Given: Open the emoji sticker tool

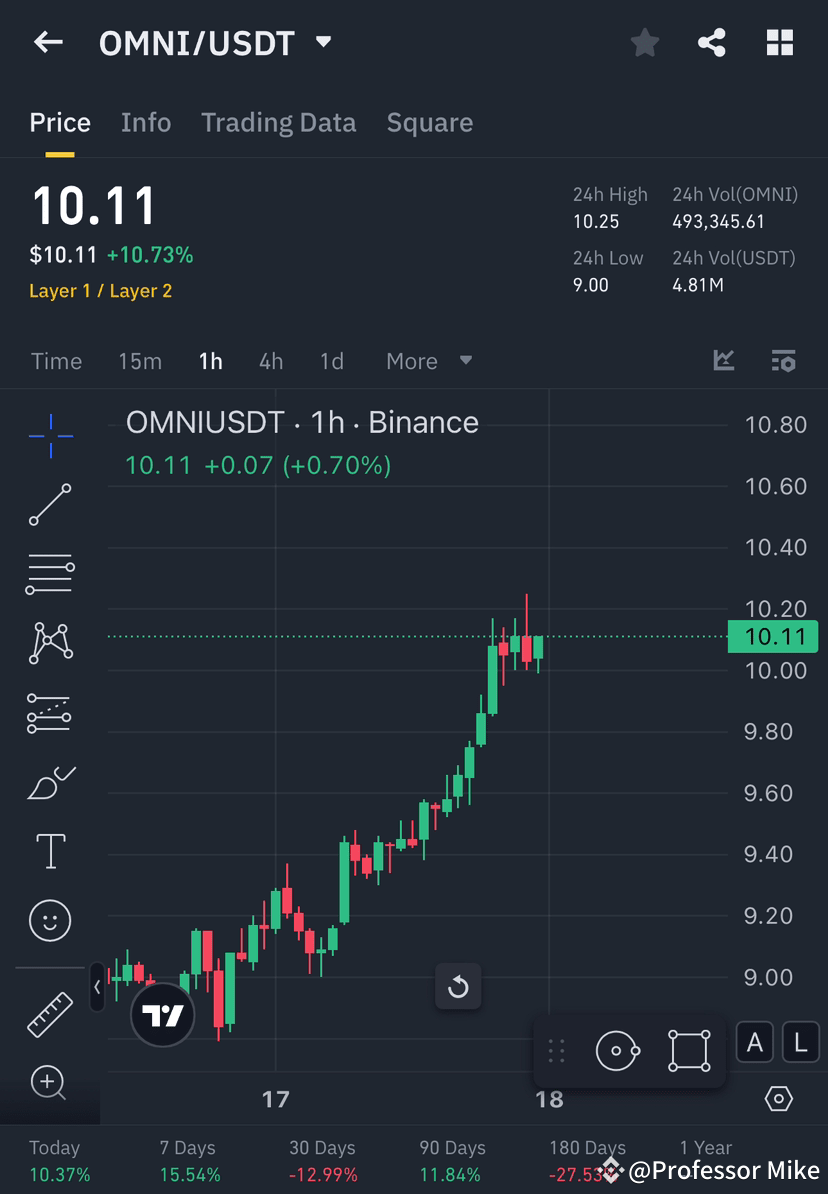Looking at the screenshot, I should [50, 921].
